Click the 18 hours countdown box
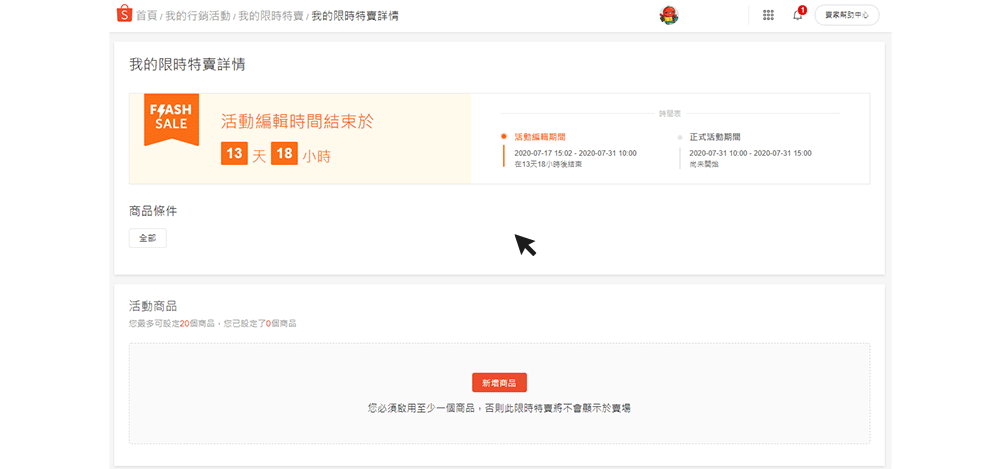This screenshot has width=1000, height=469. tap(284, 154)
